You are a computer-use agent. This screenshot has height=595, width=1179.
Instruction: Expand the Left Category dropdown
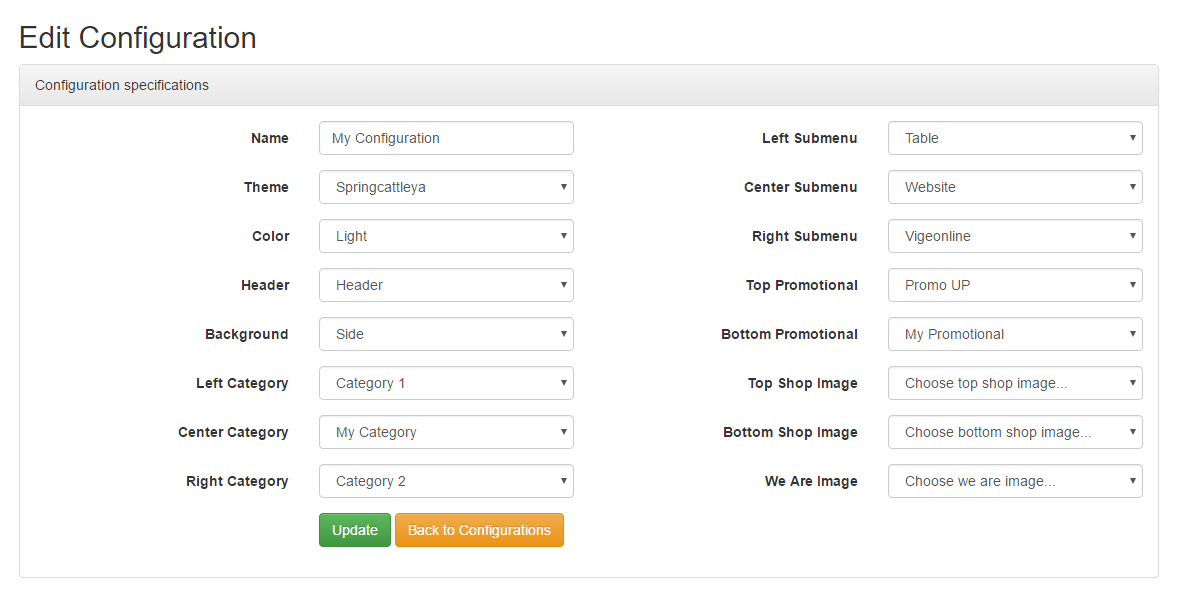[x=446, y=383]
